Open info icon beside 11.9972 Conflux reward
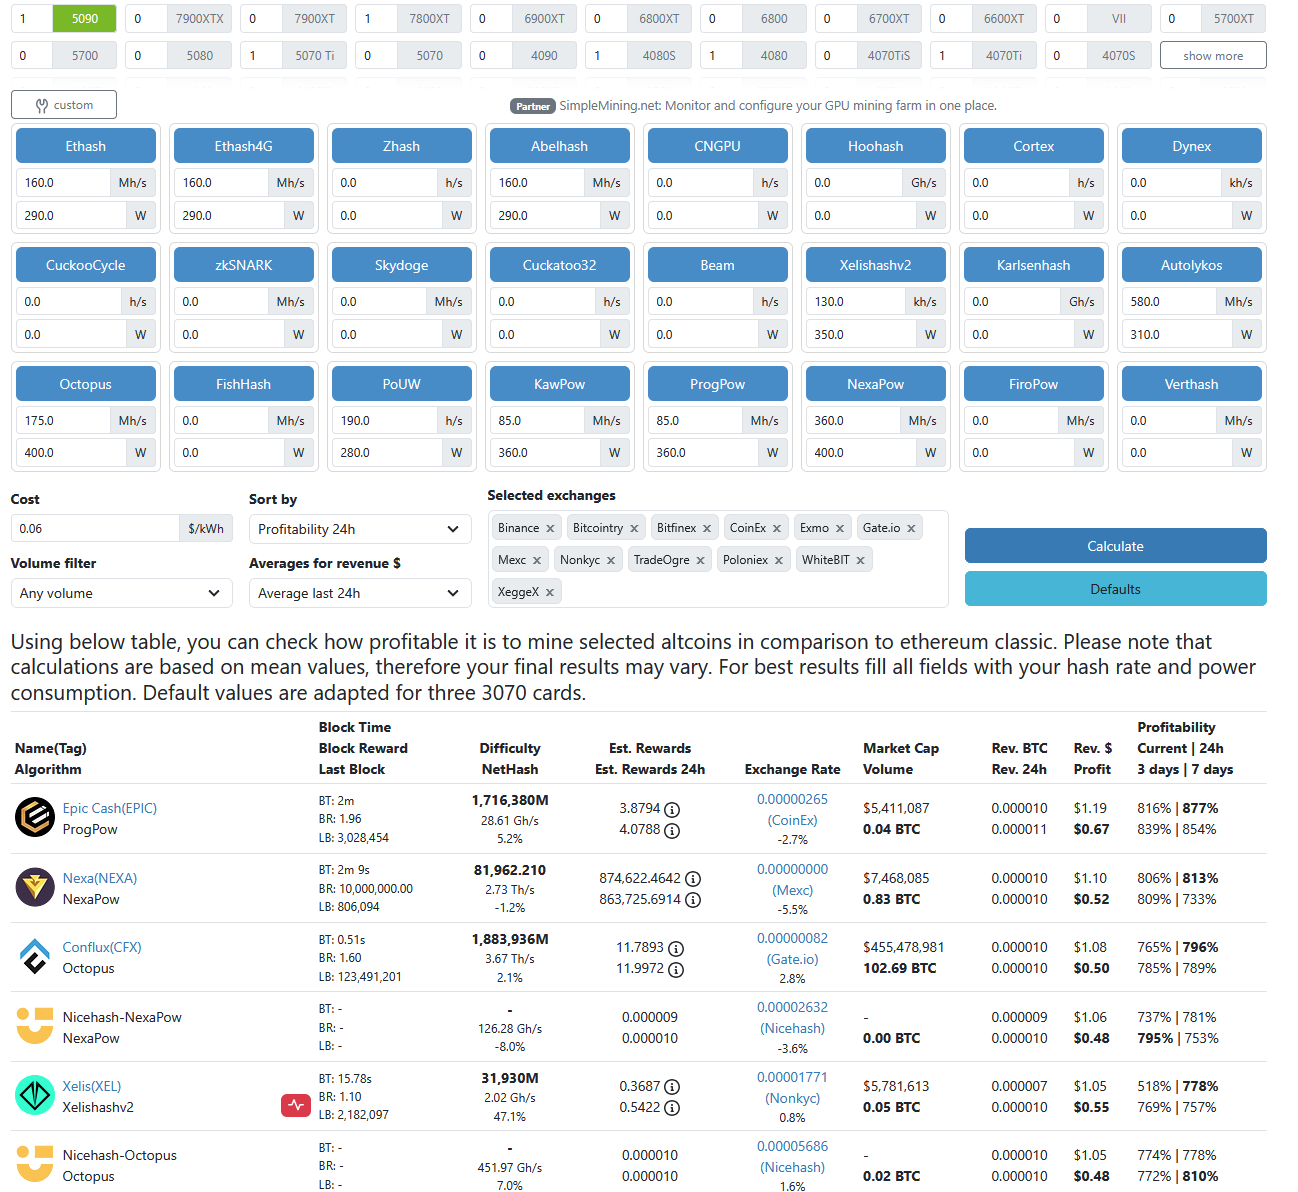The width and height of the screenshot is (1298, 1192). (x=676, y=969)
